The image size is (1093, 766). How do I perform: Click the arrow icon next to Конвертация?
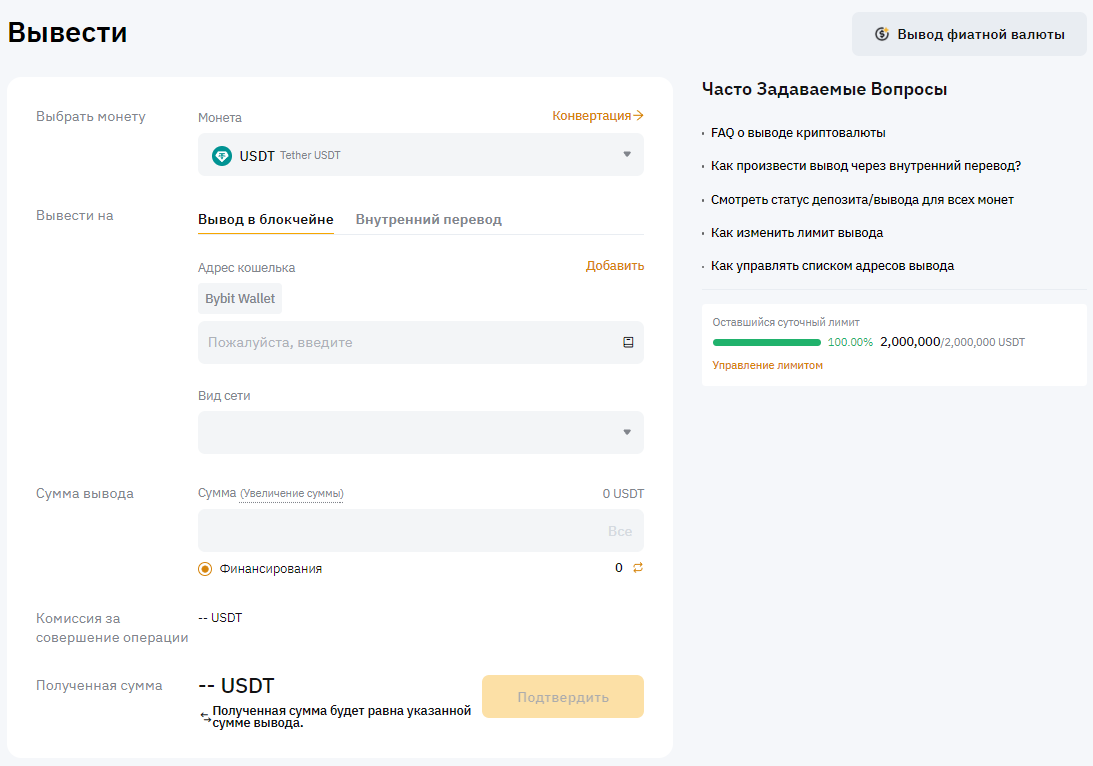tap(639, 116)
